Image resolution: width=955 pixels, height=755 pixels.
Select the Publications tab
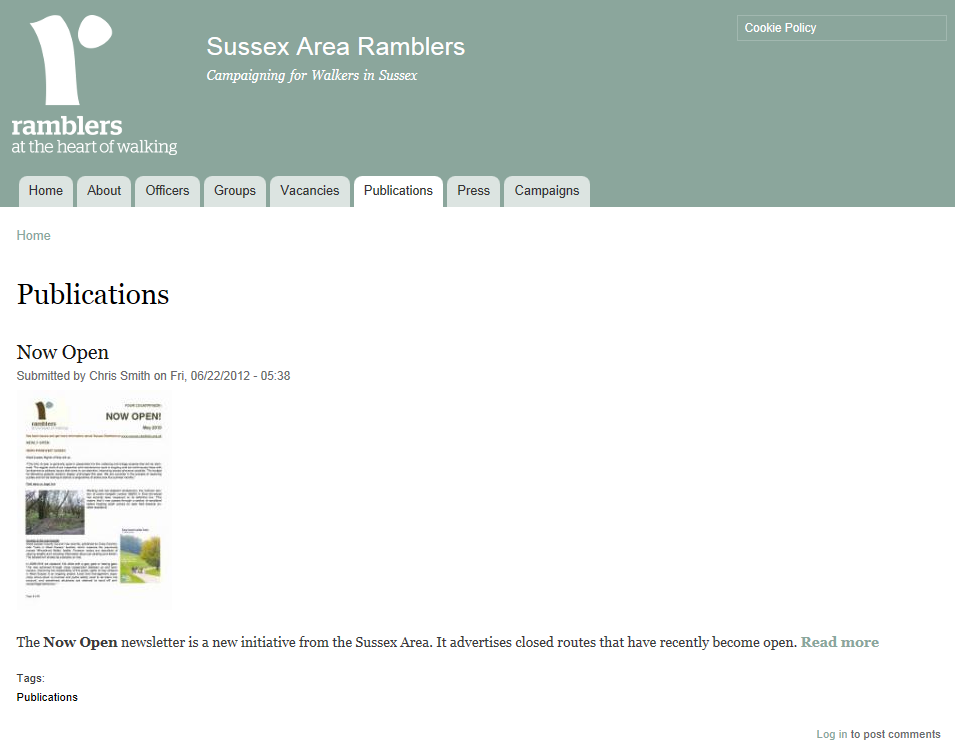[x=398, y=191]
